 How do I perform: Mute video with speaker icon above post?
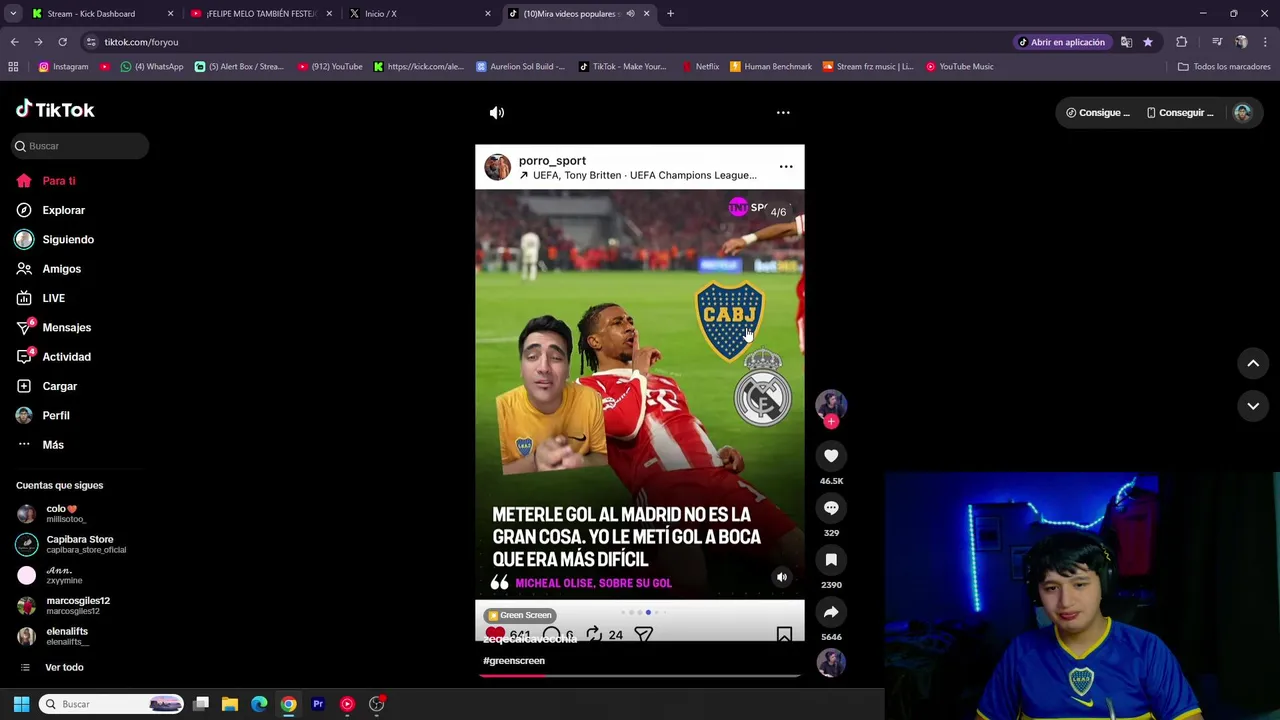pyautogui.click(x=497, y=113)
